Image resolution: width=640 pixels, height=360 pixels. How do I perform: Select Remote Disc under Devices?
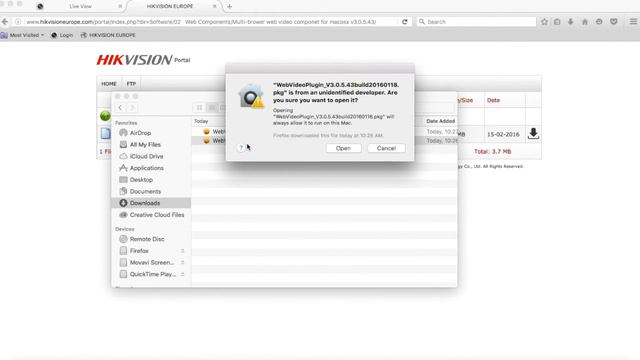[x=147, y=239]
